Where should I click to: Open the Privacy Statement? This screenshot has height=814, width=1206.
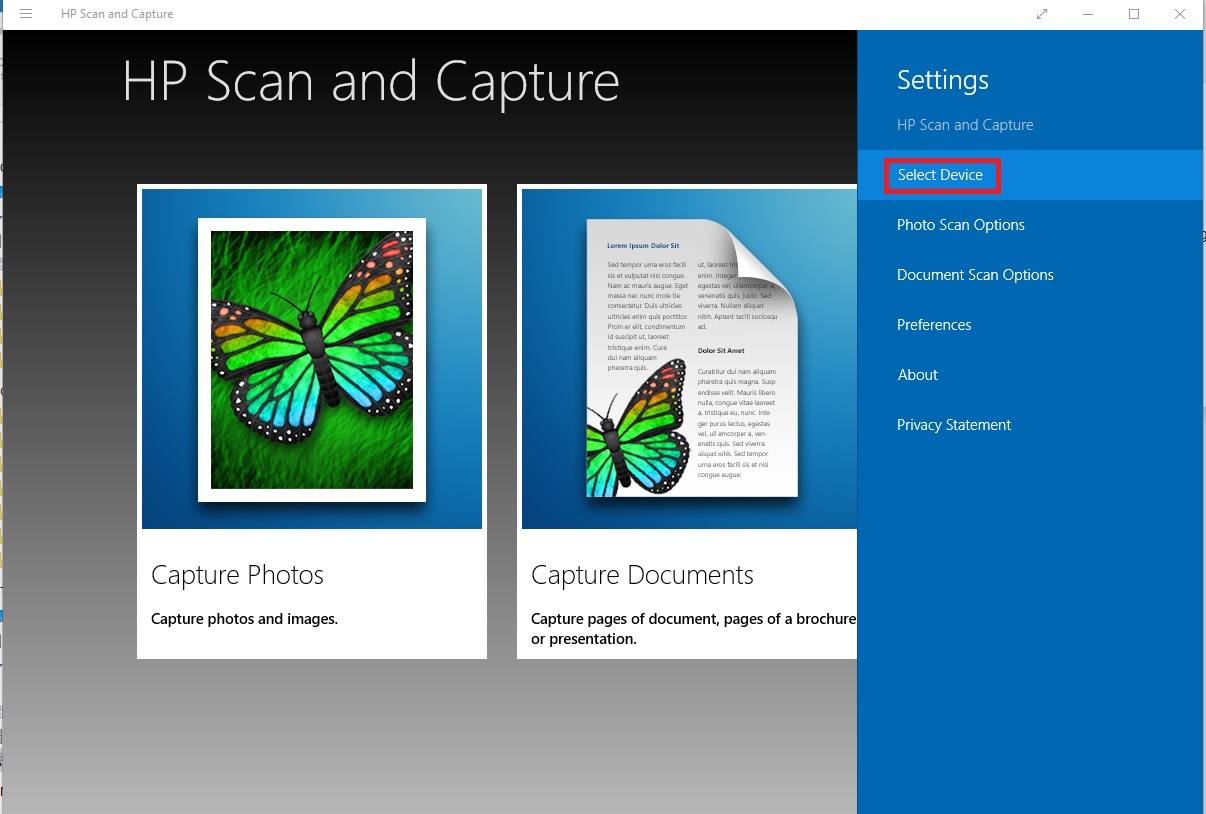(x=1031, y=425)
